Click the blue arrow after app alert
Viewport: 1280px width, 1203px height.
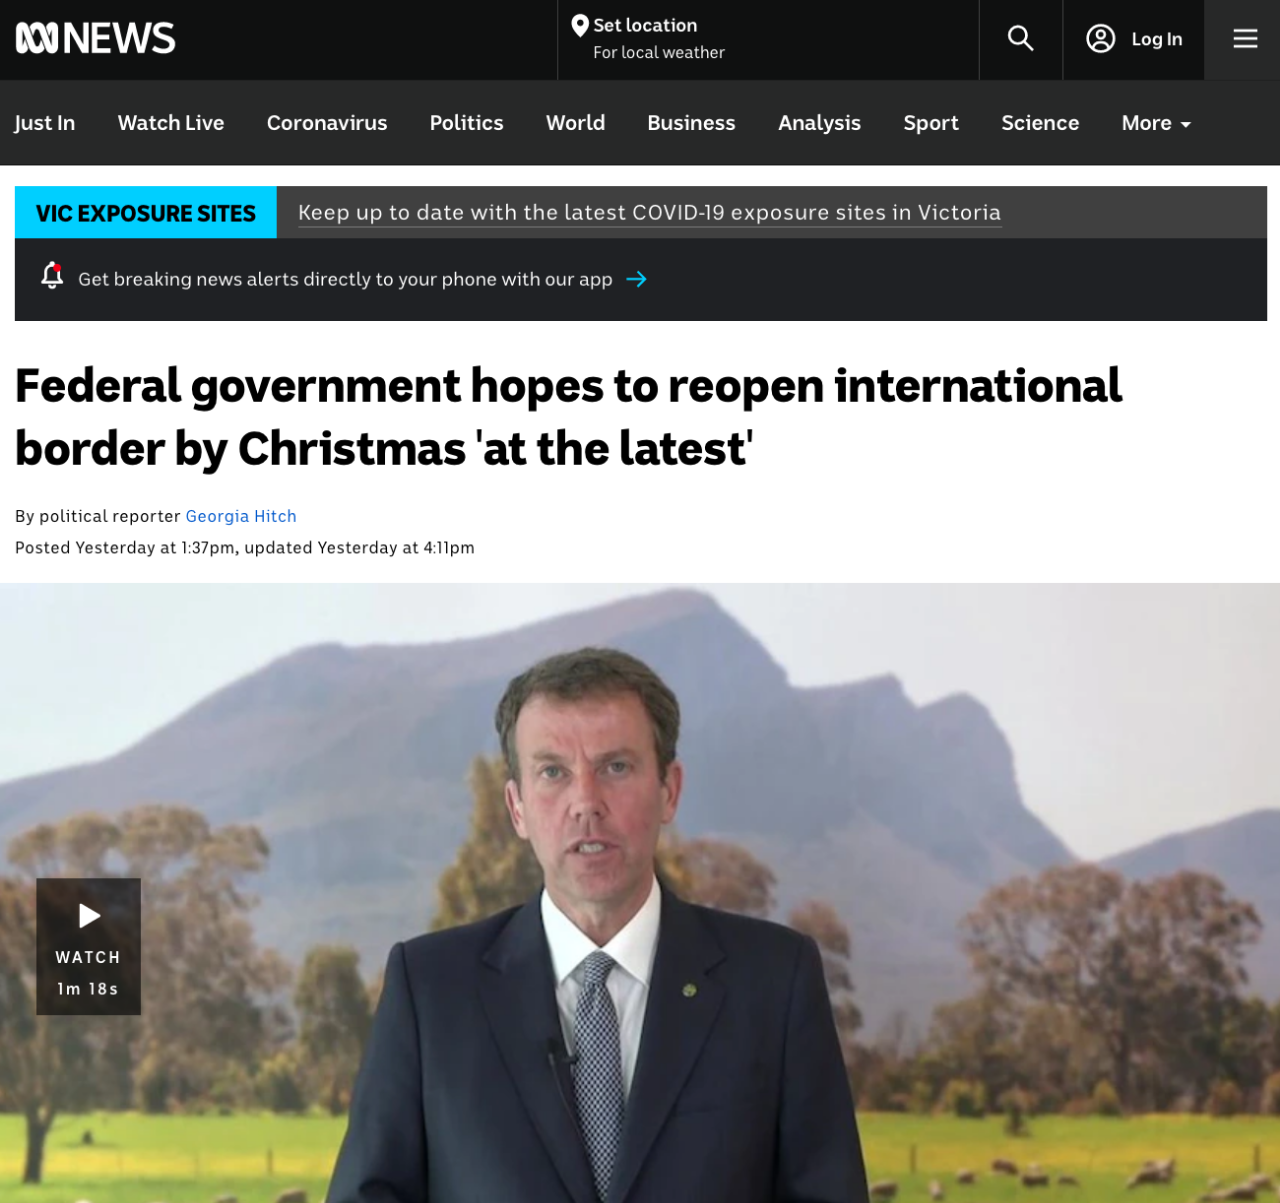pyautogui.click(x=636, y=280)
